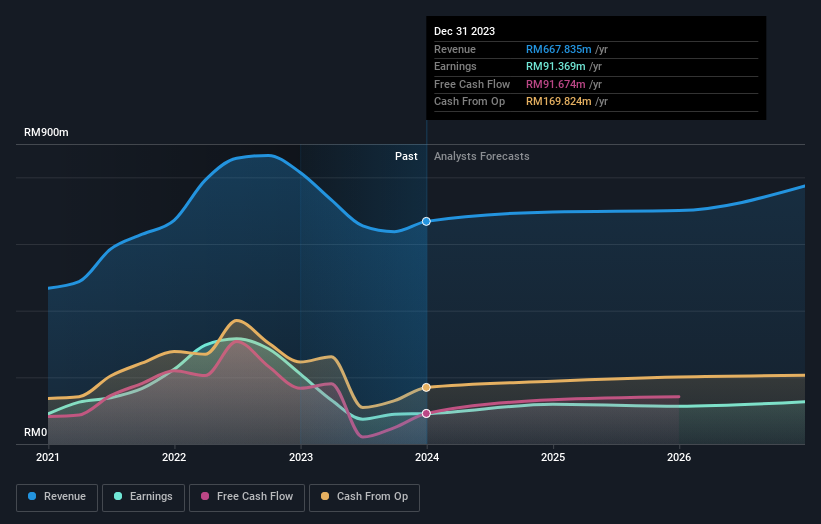
Task: Click the RM169.824m cash from op value
Action: click(559, 102)
